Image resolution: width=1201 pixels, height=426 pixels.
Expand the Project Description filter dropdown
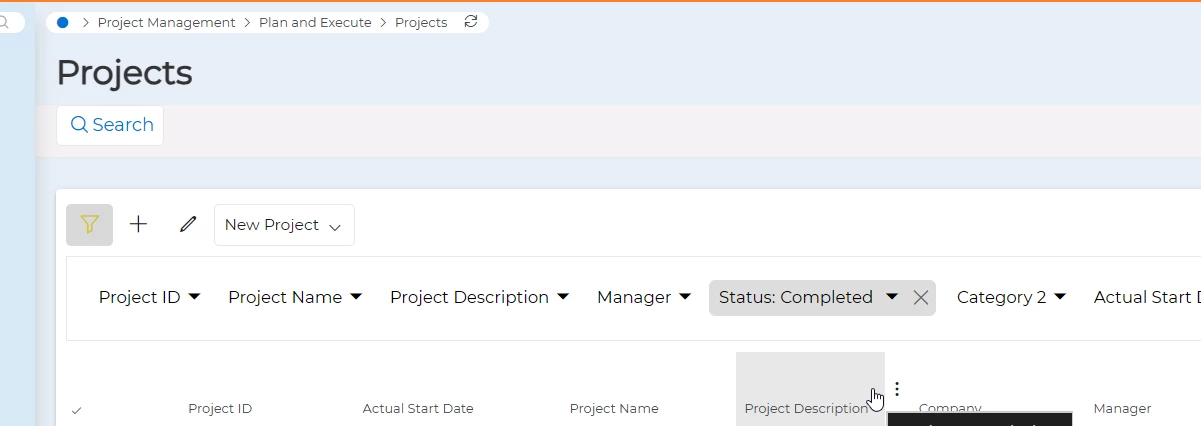tap(480, 297)
